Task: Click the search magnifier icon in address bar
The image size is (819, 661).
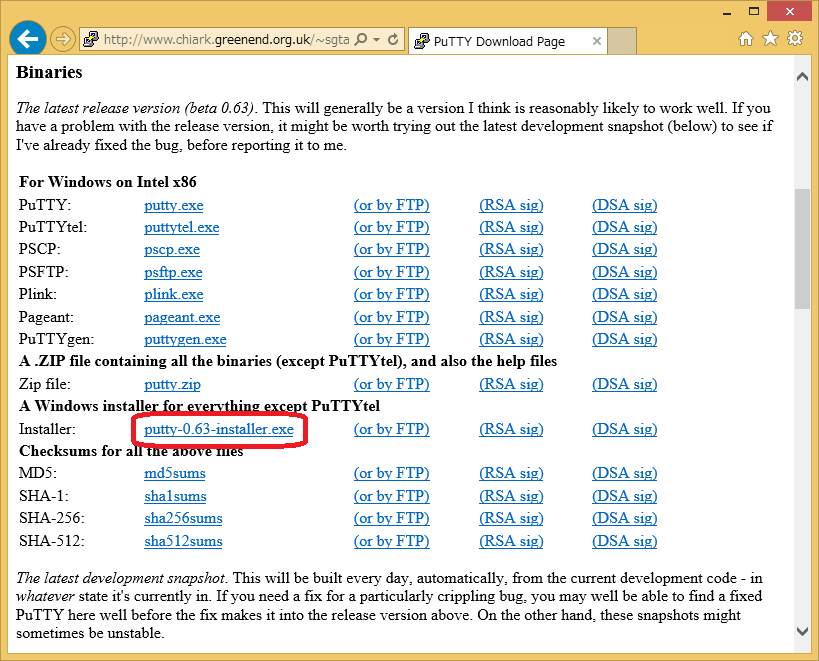Action: pyautogui.click(x=360, y=39)
